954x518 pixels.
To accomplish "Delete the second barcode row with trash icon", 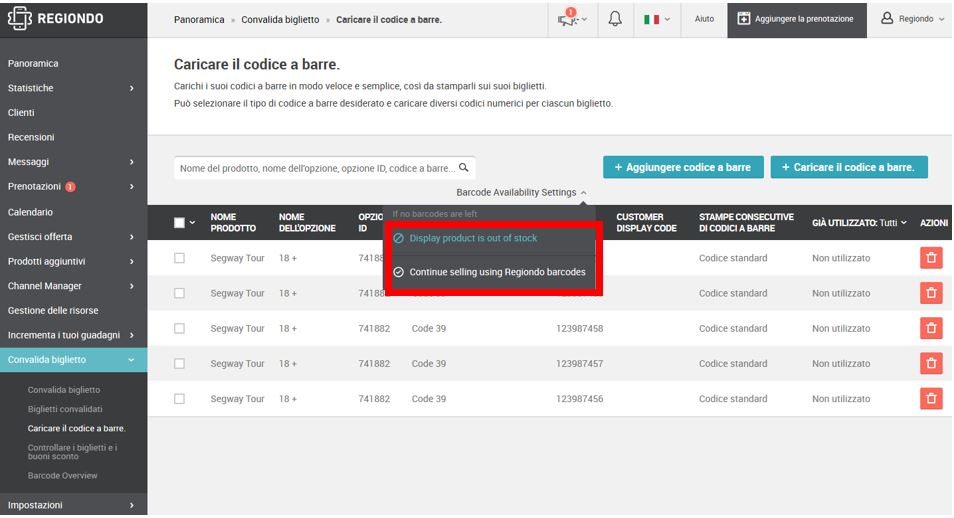I will click(931, 293).
